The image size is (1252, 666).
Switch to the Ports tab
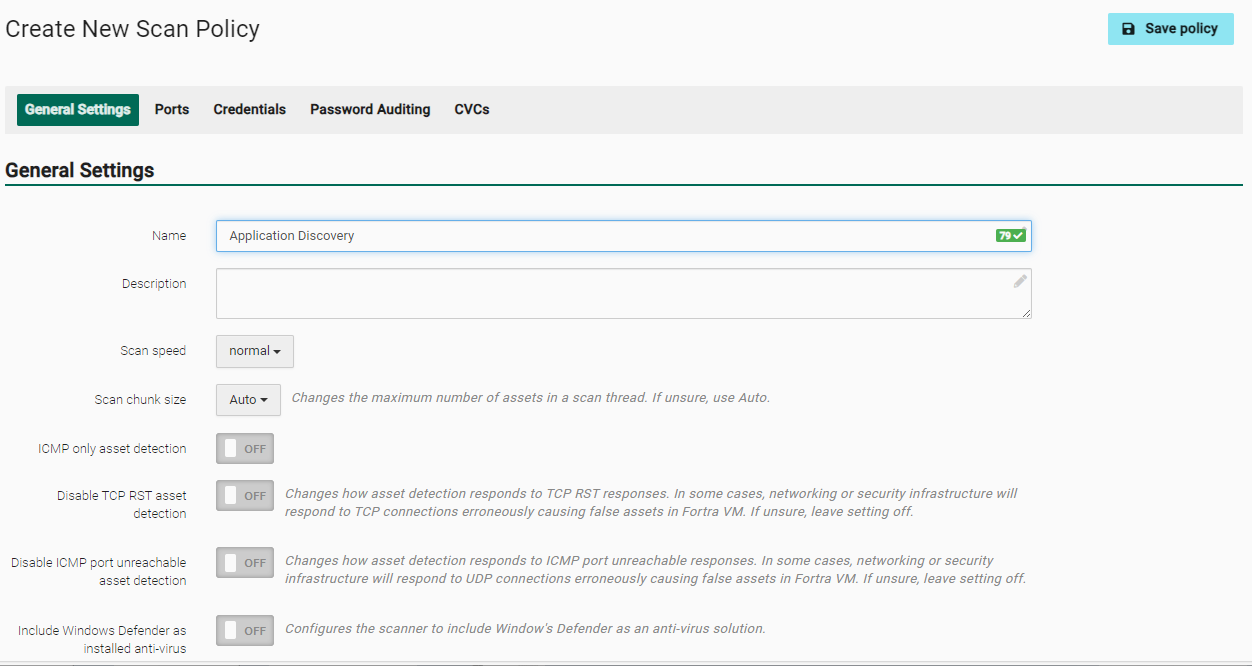[x=172, y=110]
